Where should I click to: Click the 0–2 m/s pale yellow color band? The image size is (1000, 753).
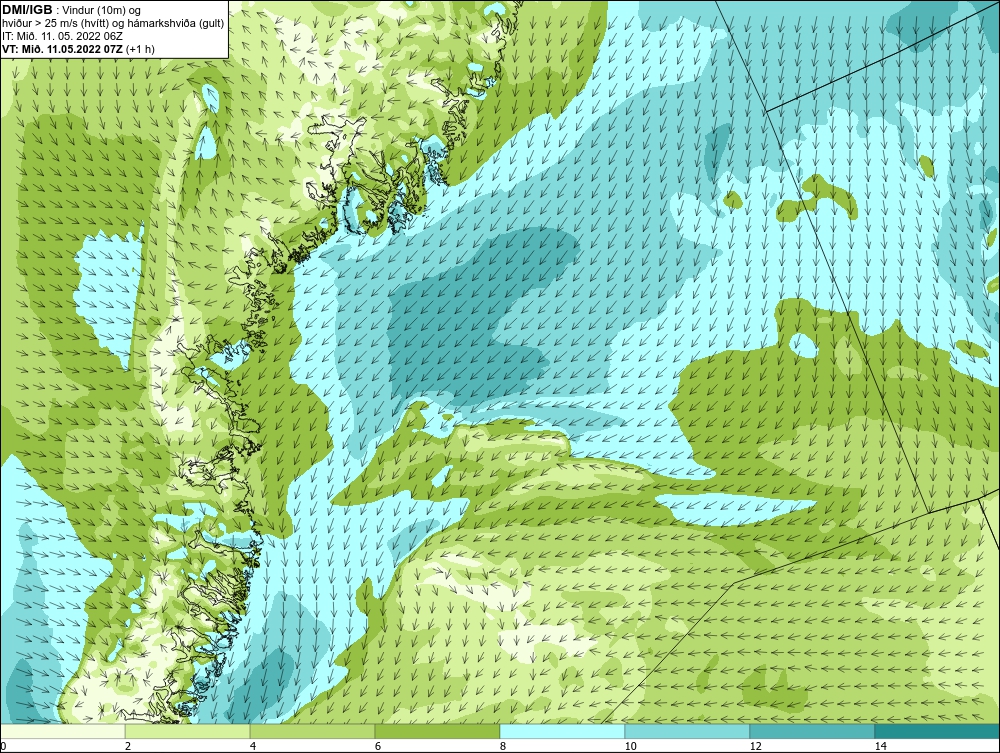(62, 731)
